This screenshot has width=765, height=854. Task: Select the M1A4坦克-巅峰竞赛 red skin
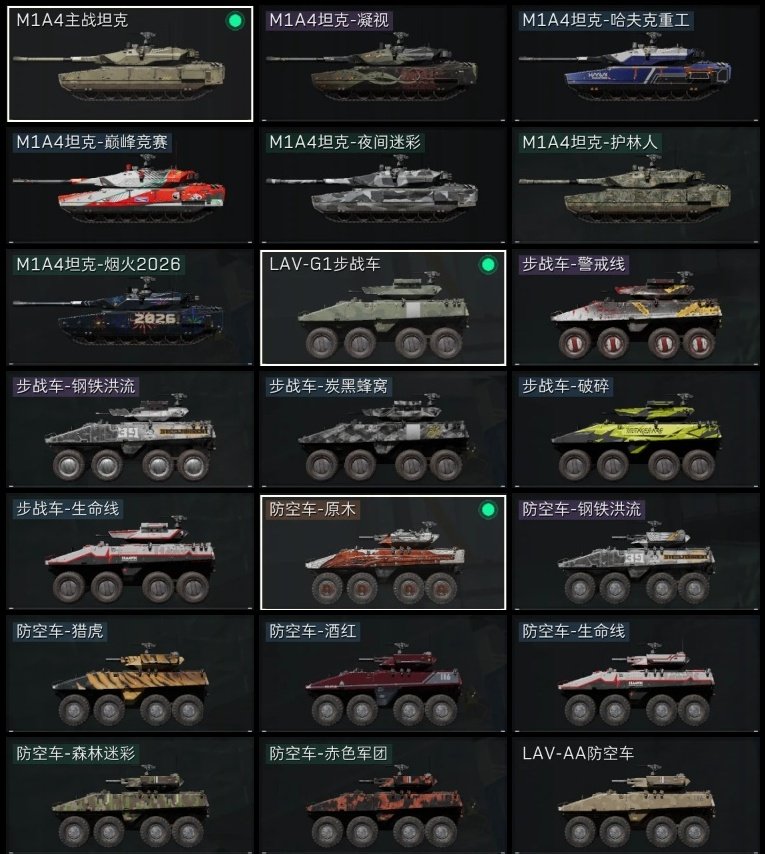(130, 186)
